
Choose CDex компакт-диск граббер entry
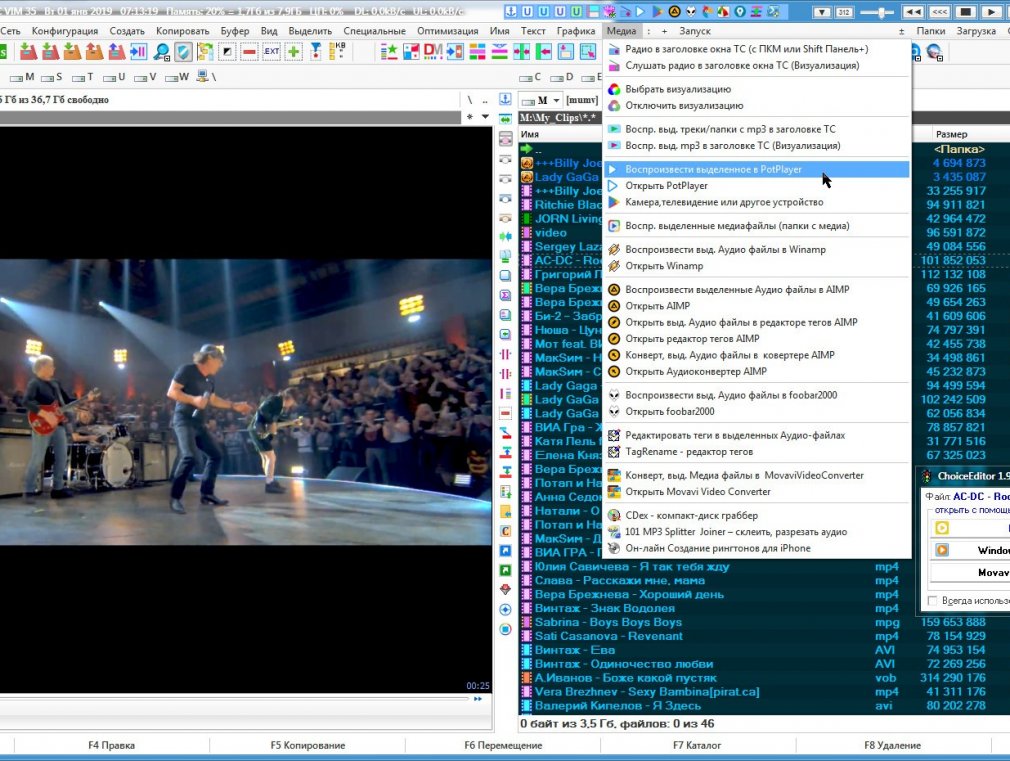click(x=758, y=515)
